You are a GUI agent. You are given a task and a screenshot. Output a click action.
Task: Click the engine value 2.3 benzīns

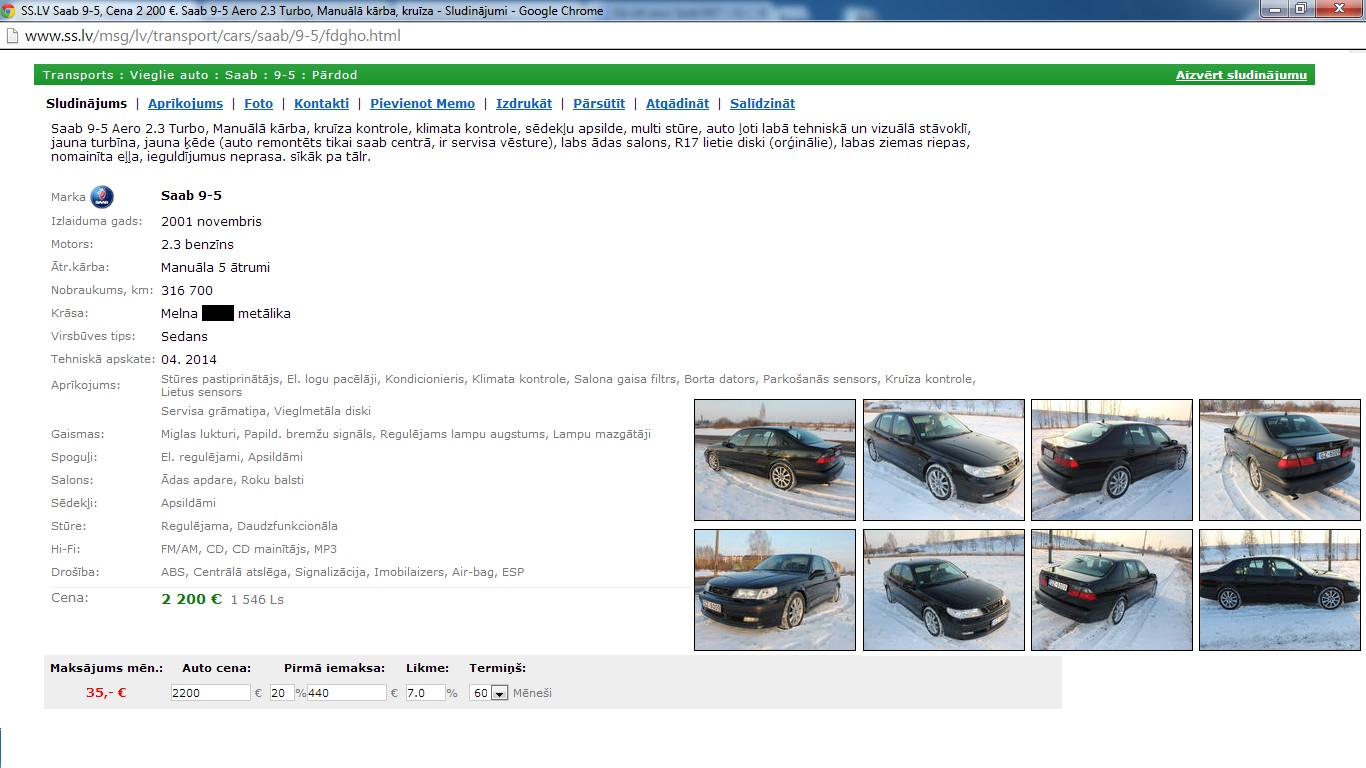pos(197,244)
